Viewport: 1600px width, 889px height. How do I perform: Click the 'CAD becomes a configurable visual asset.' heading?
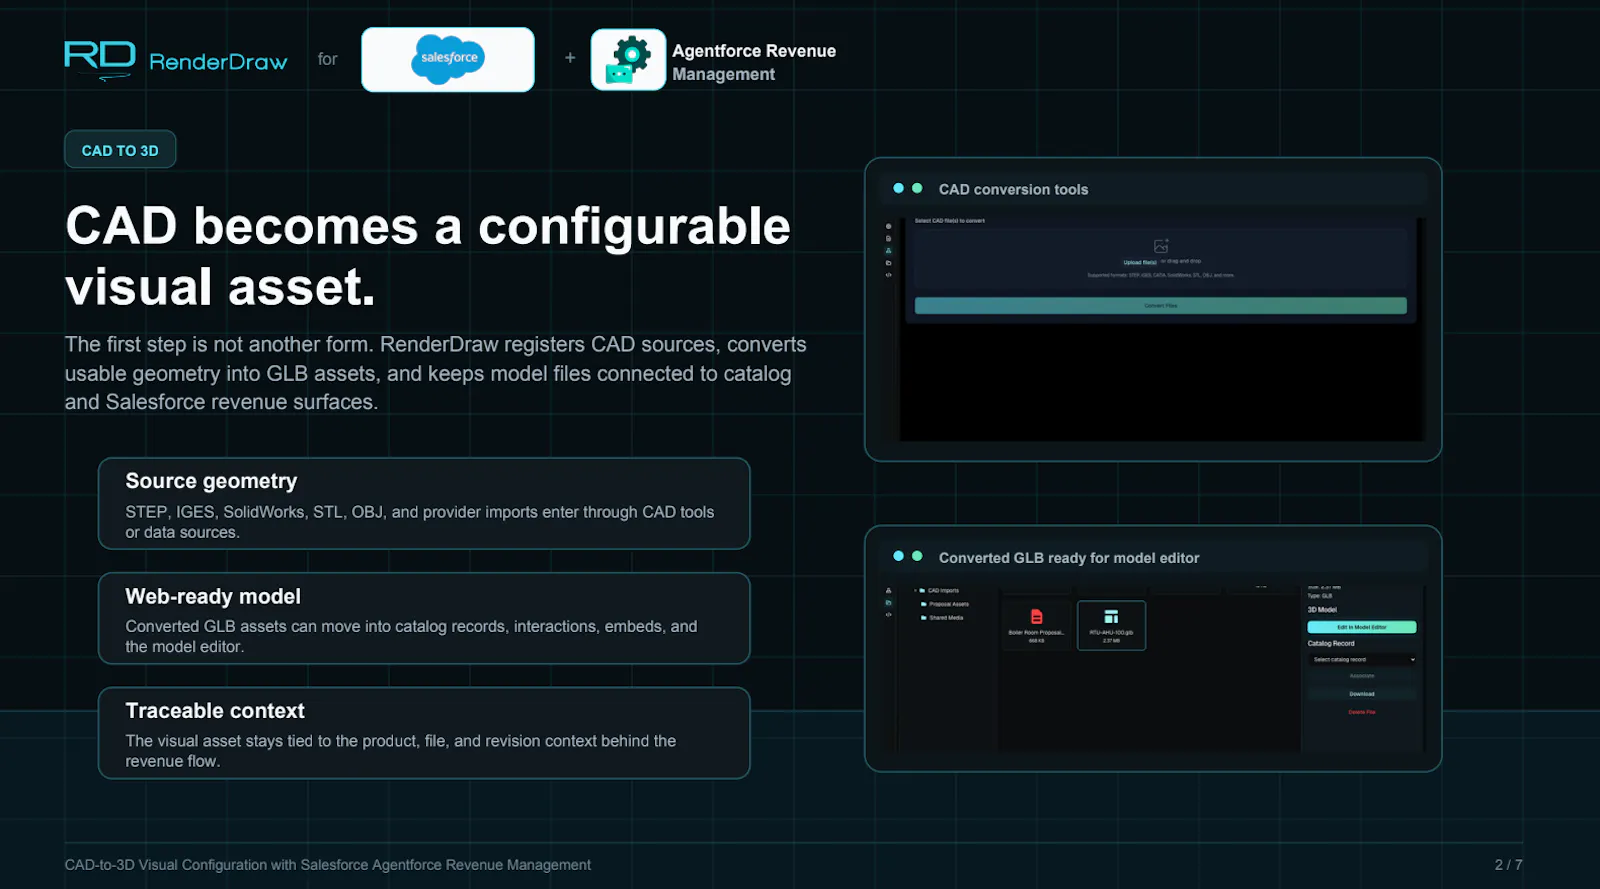click(428, 256)
